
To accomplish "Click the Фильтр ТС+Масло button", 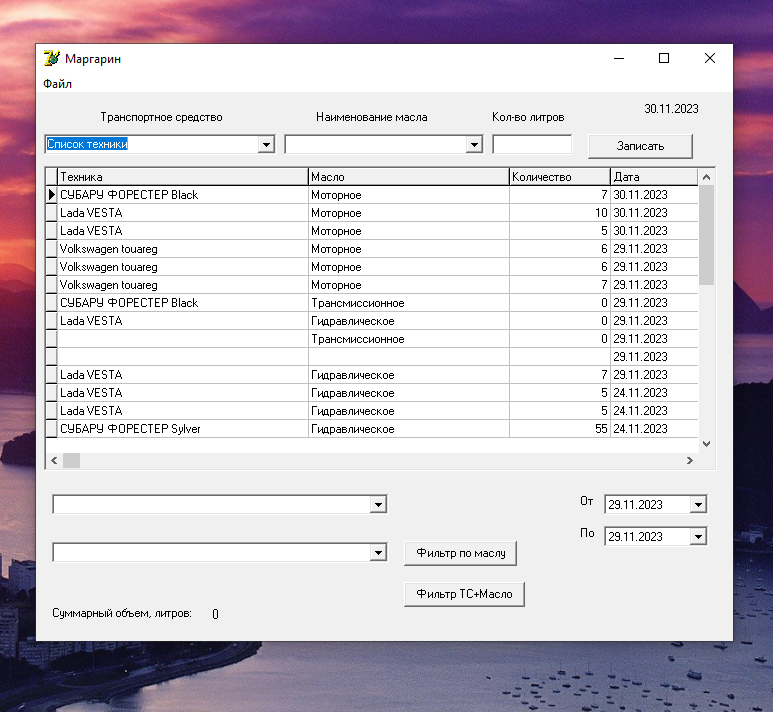I will coord(464,594).
